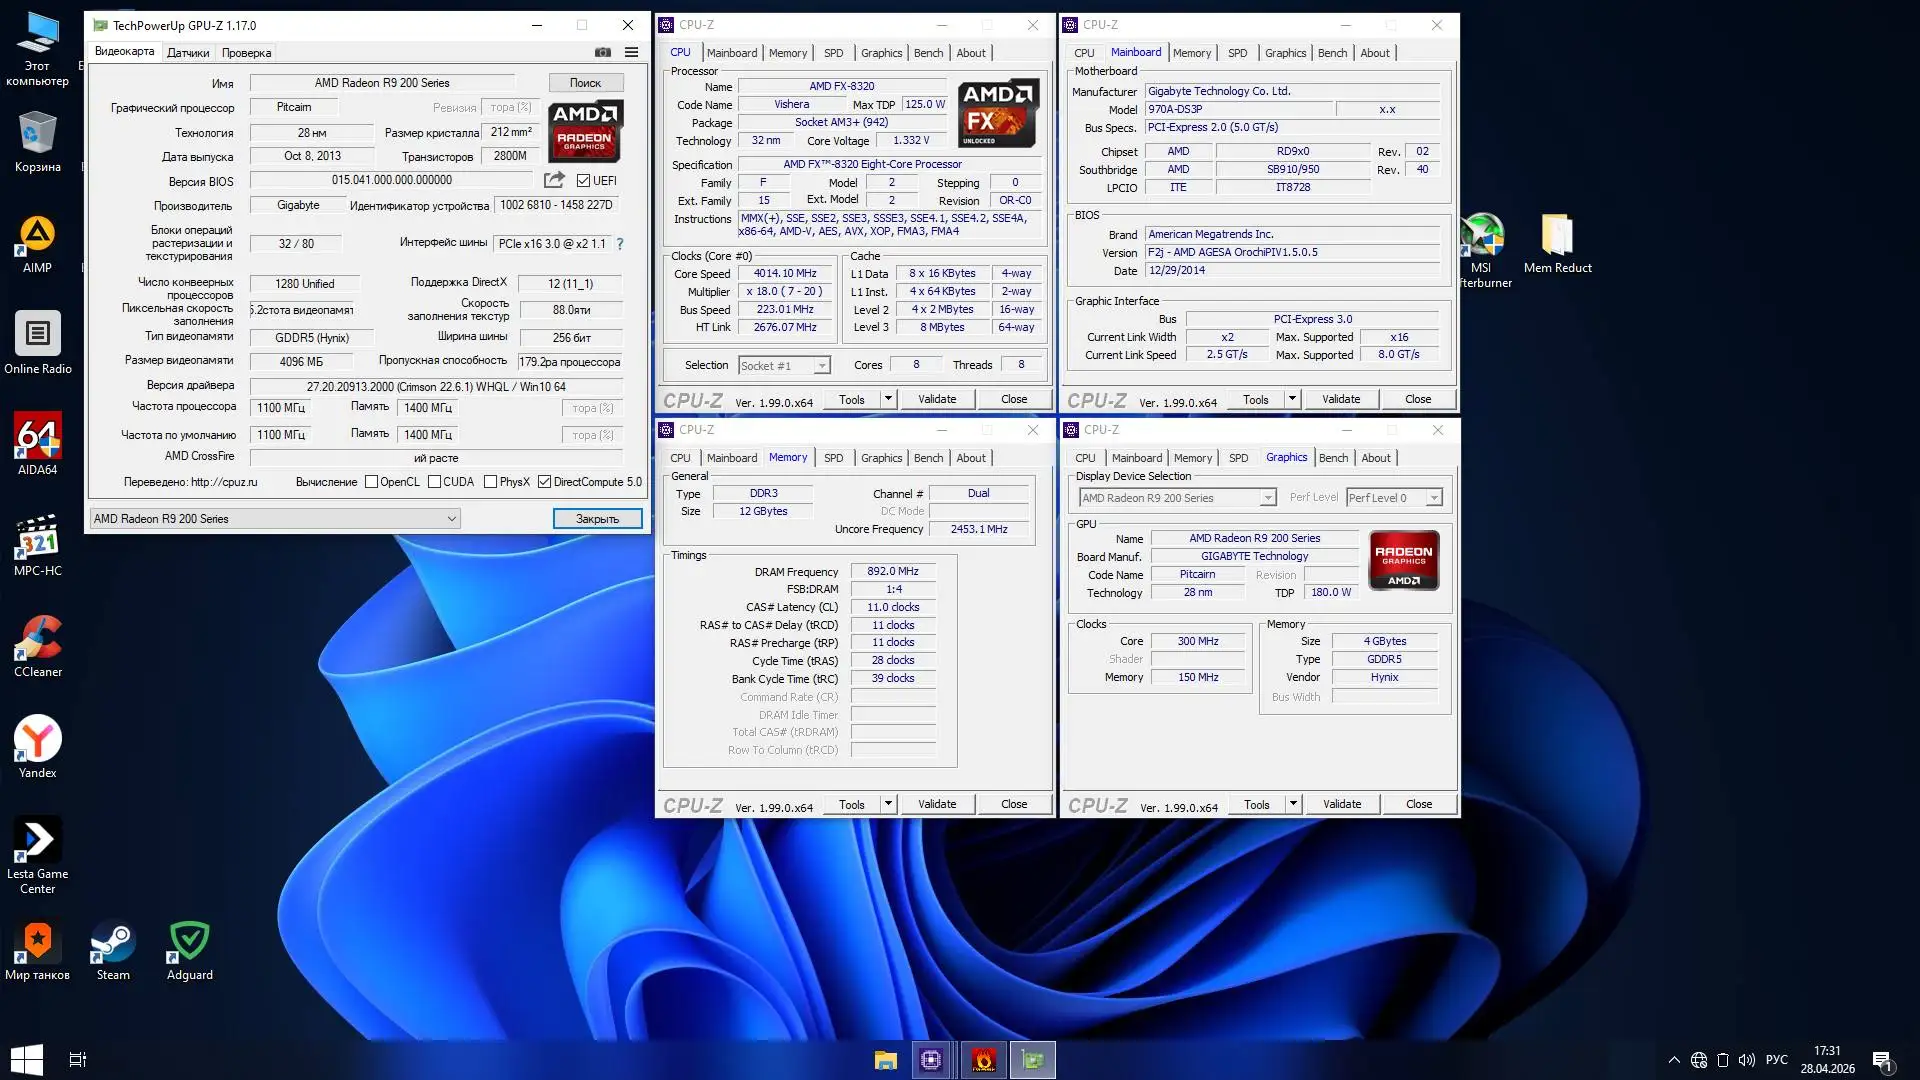Switch to Проверка tab in GPU-Z
The height and width of the screenshot is (1080, 1920).
tap(246, 53)
